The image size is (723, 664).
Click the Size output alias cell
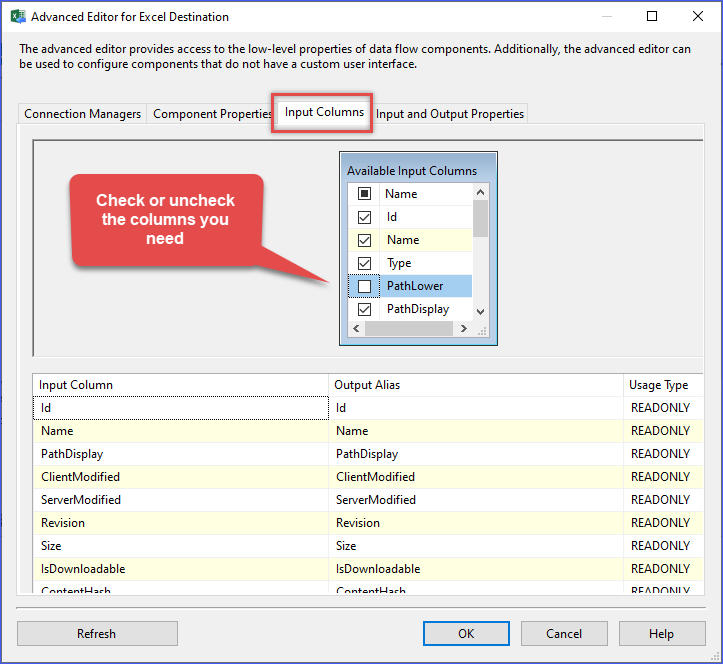(475, 546)
